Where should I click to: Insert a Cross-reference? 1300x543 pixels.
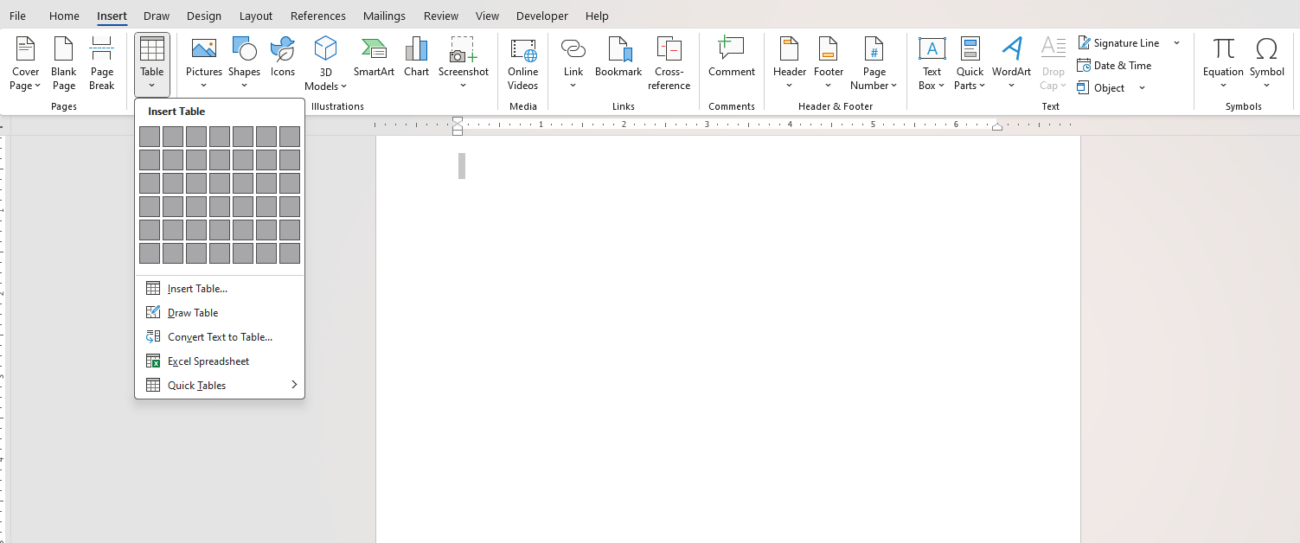click(669, 64)
